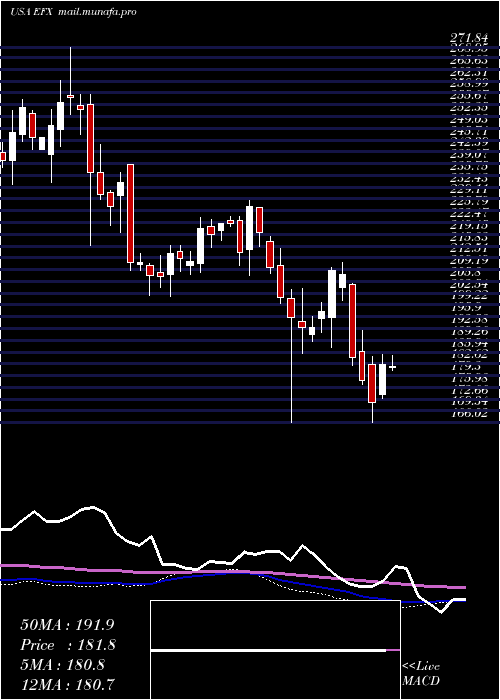Click the white MACD histogram box outline
500x700 pixels.
pos(275,650)
